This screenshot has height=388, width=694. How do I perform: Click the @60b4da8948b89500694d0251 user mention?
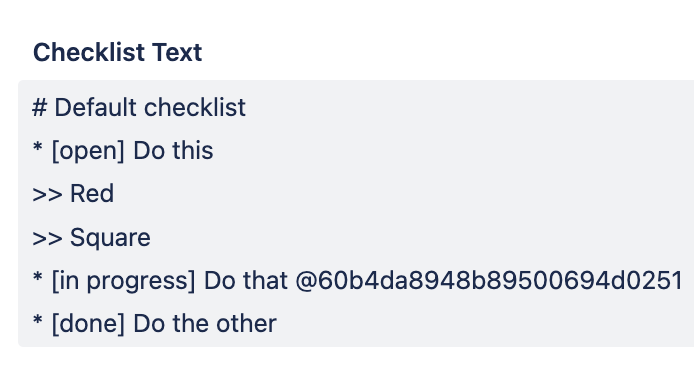[x=489, y=280]
